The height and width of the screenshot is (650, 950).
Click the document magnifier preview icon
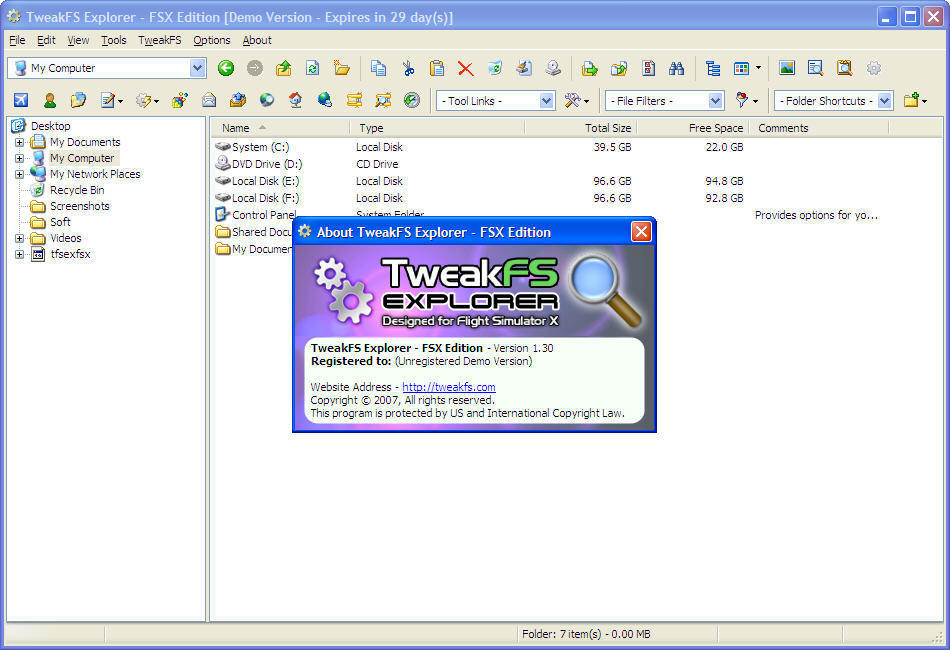(x=815, y=68)
